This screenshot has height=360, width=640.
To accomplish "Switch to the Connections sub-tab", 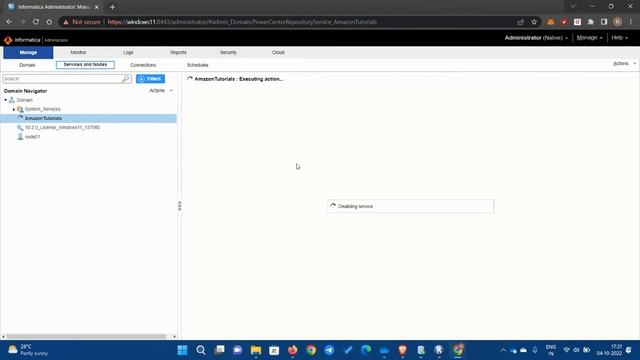I will click(x=143, y=65).
